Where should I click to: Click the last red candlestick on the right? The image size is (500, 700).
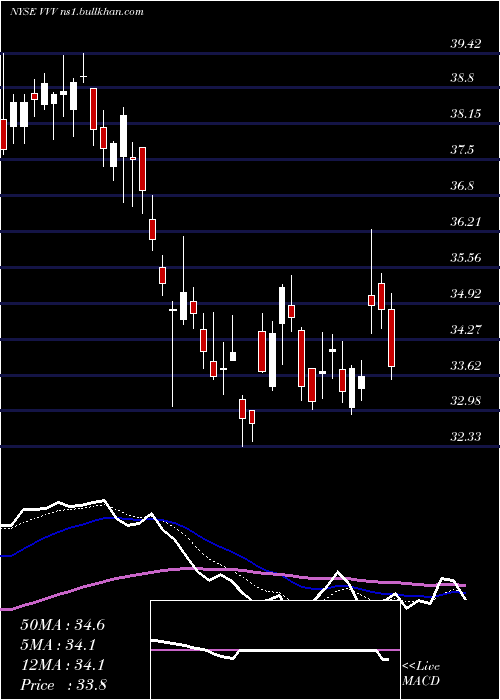tap(392, 338)
